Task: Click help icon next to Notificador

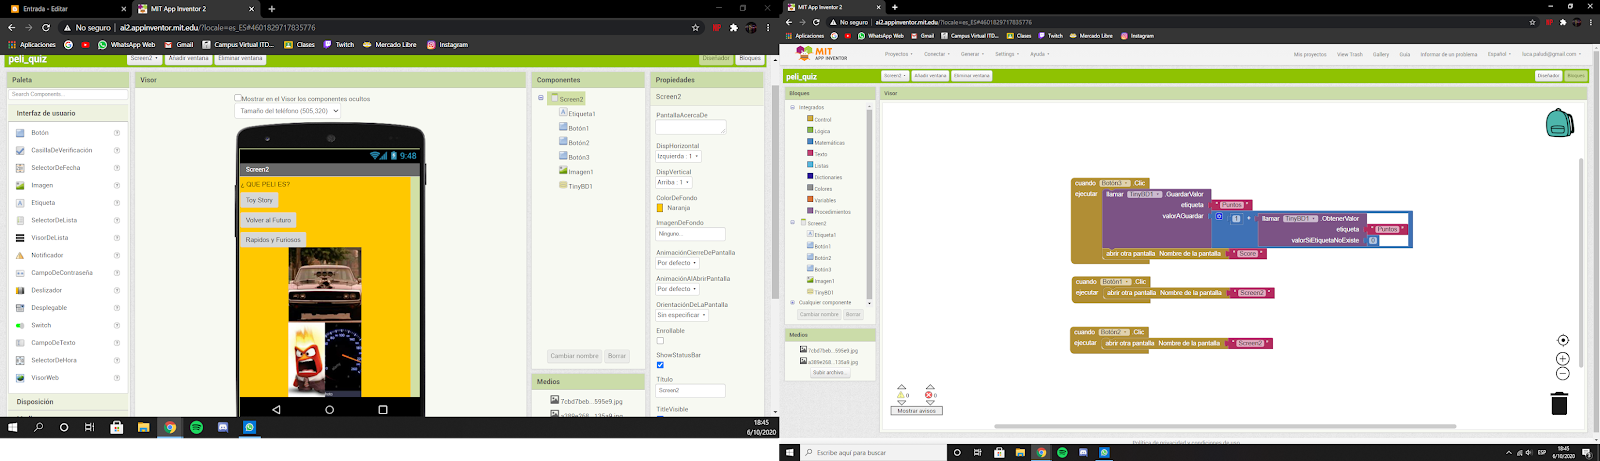Action: pyautogui.click(x=117, y=255)
